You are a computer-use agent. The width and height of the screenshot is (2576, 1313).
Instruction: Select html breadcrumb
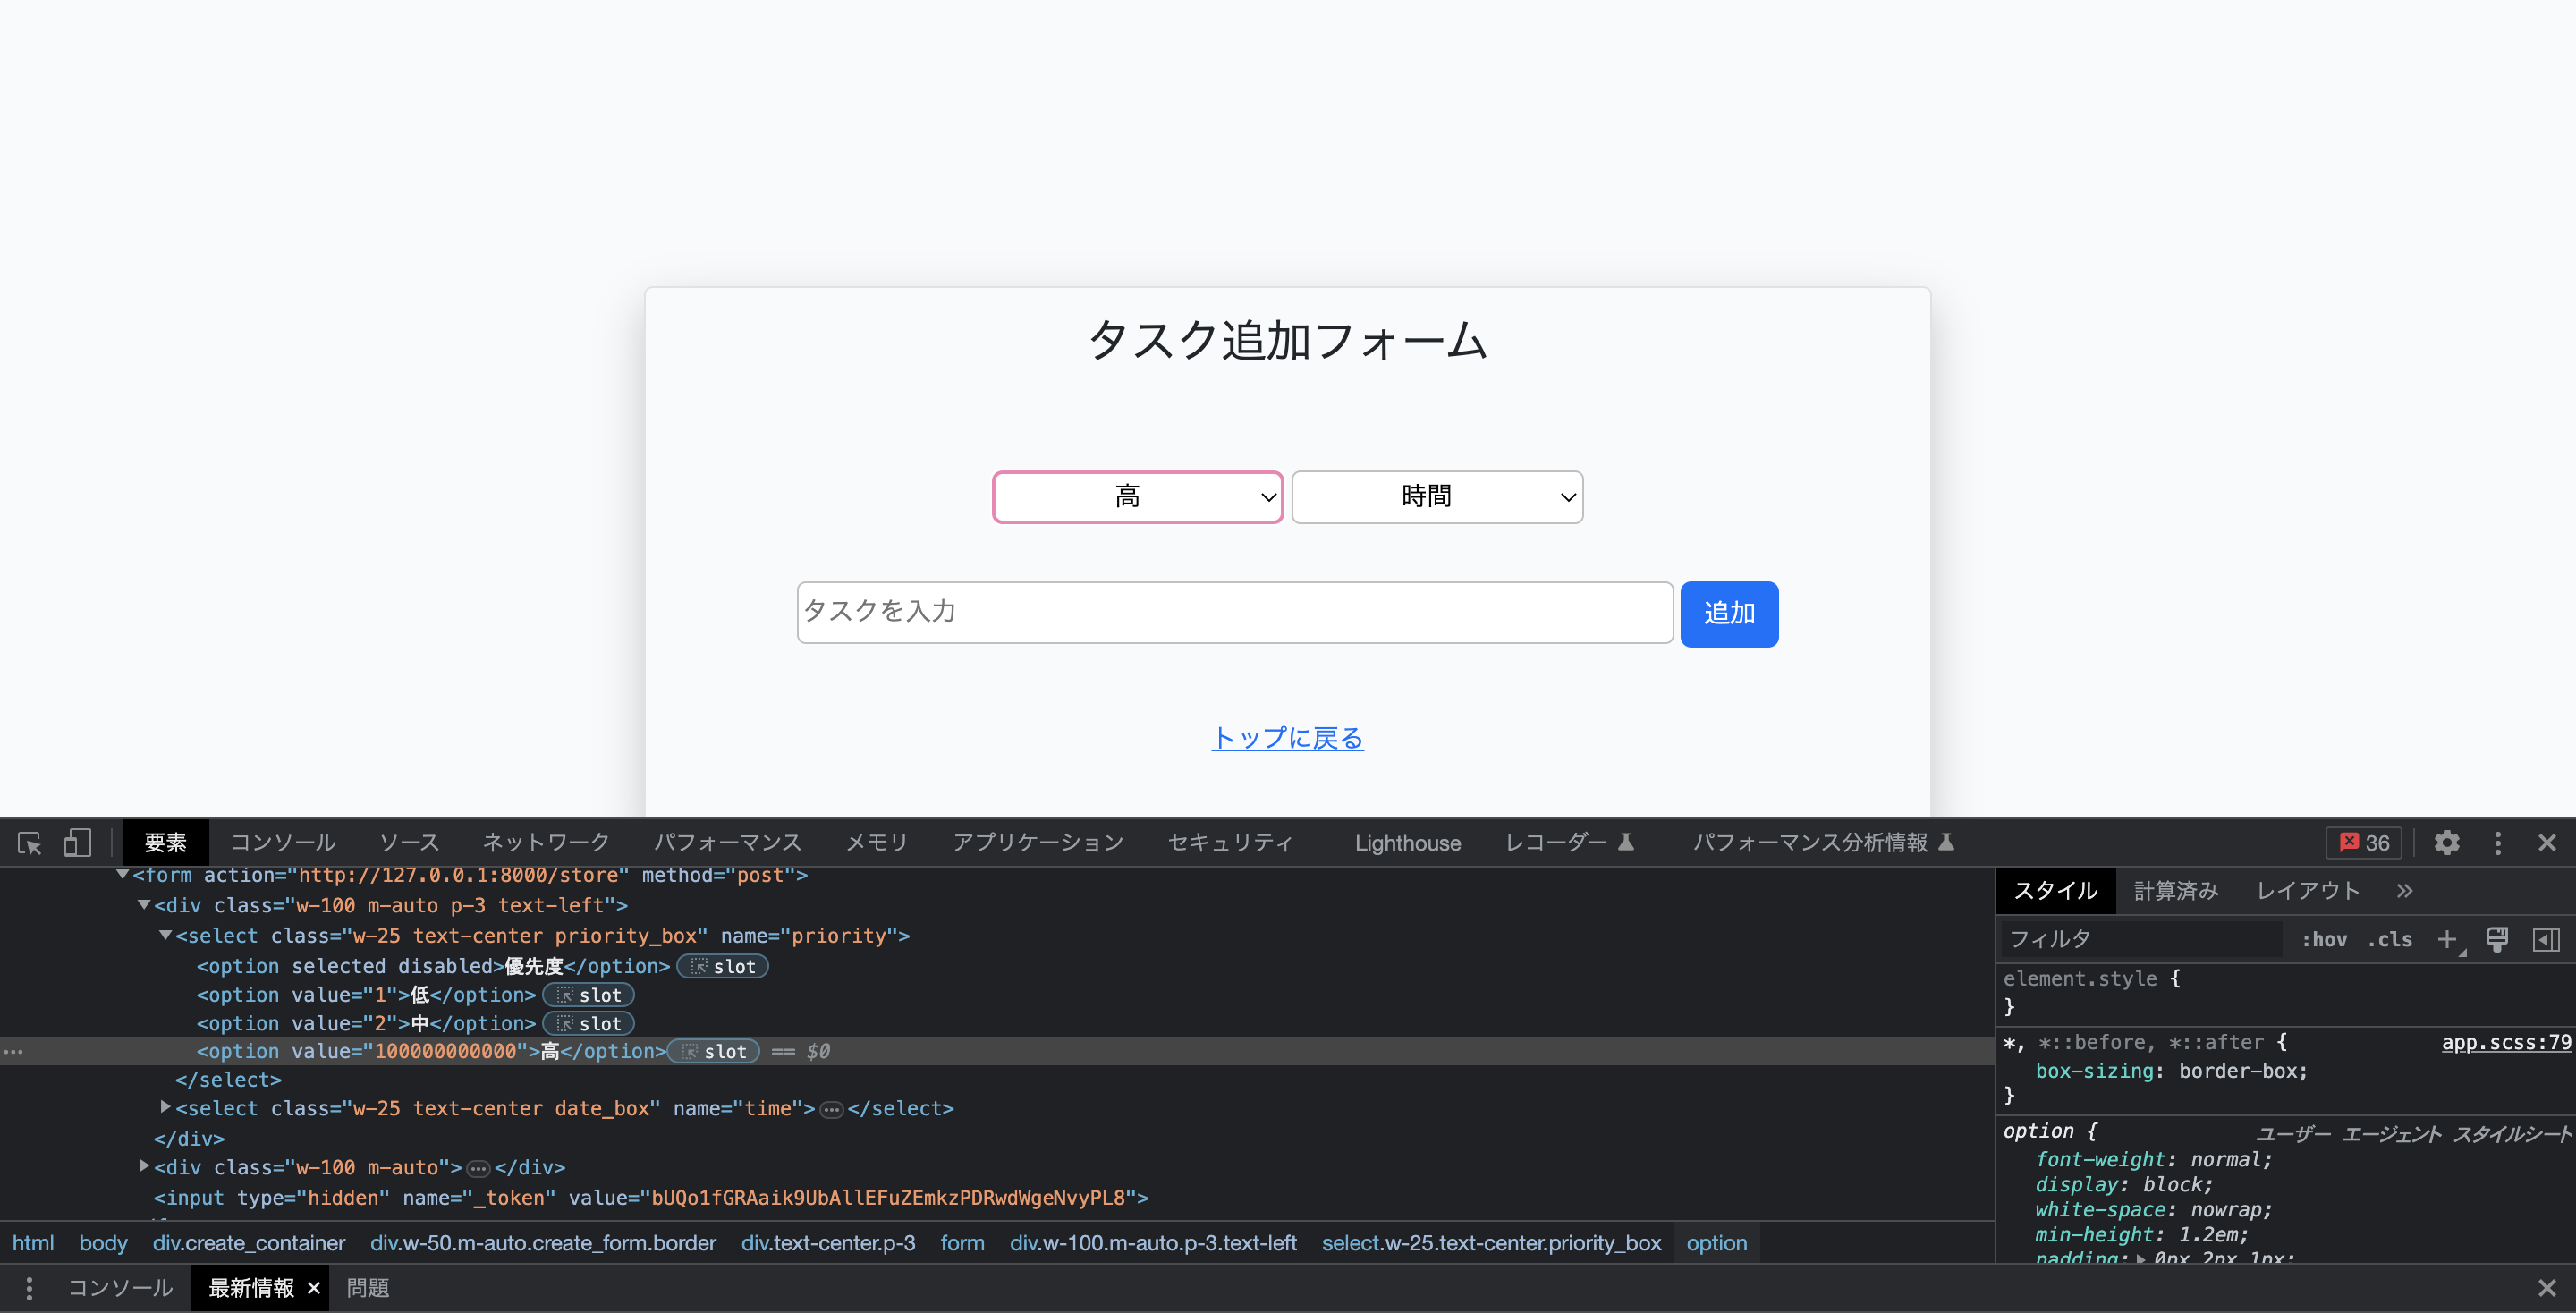coord(33,1243)
